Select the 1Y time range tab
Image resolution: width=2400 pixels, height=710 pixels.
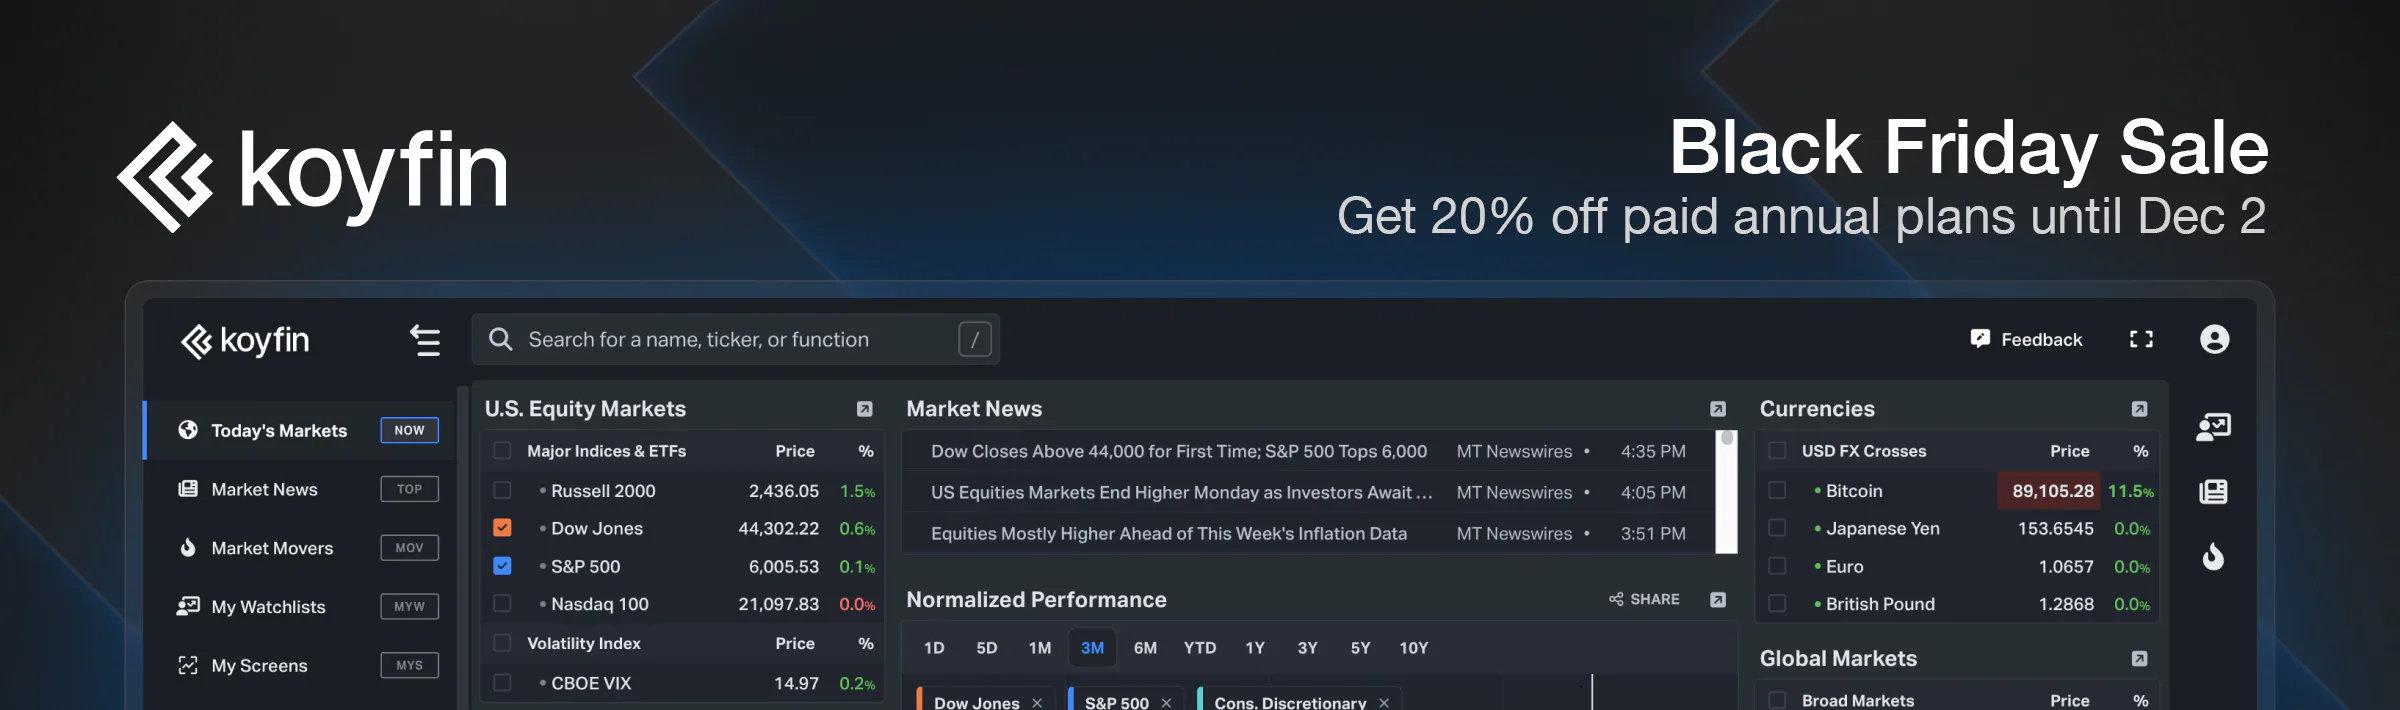tap(1255, 648)
